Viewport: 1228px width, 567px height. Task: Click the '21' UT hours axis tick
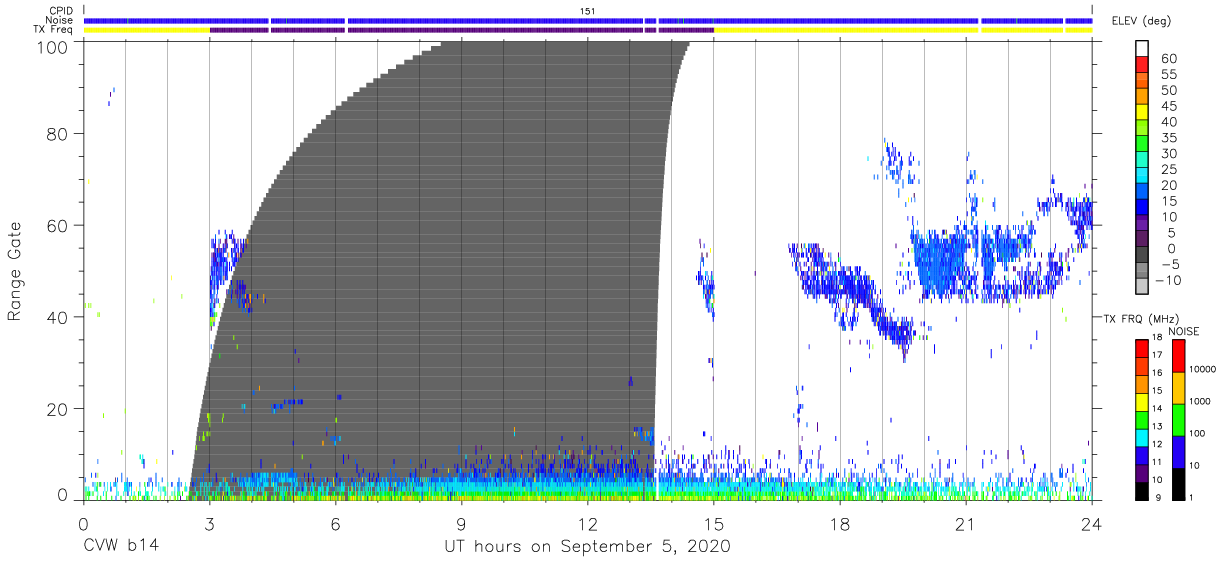[966, 523]
